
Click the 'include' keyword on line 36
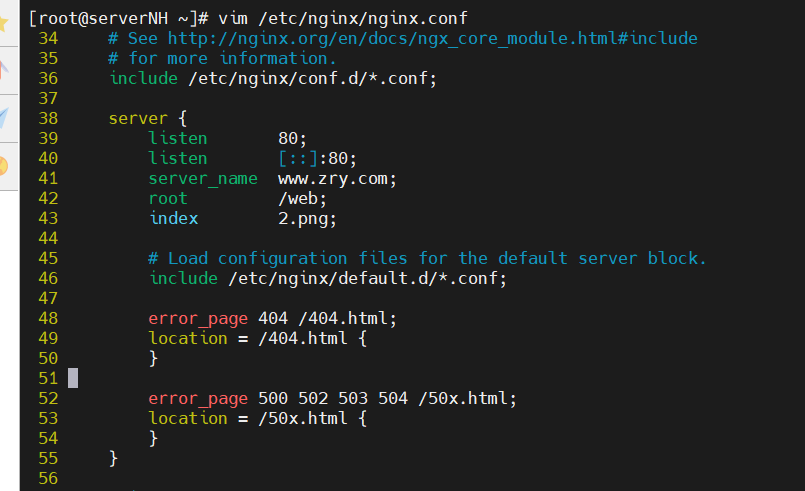144,79
